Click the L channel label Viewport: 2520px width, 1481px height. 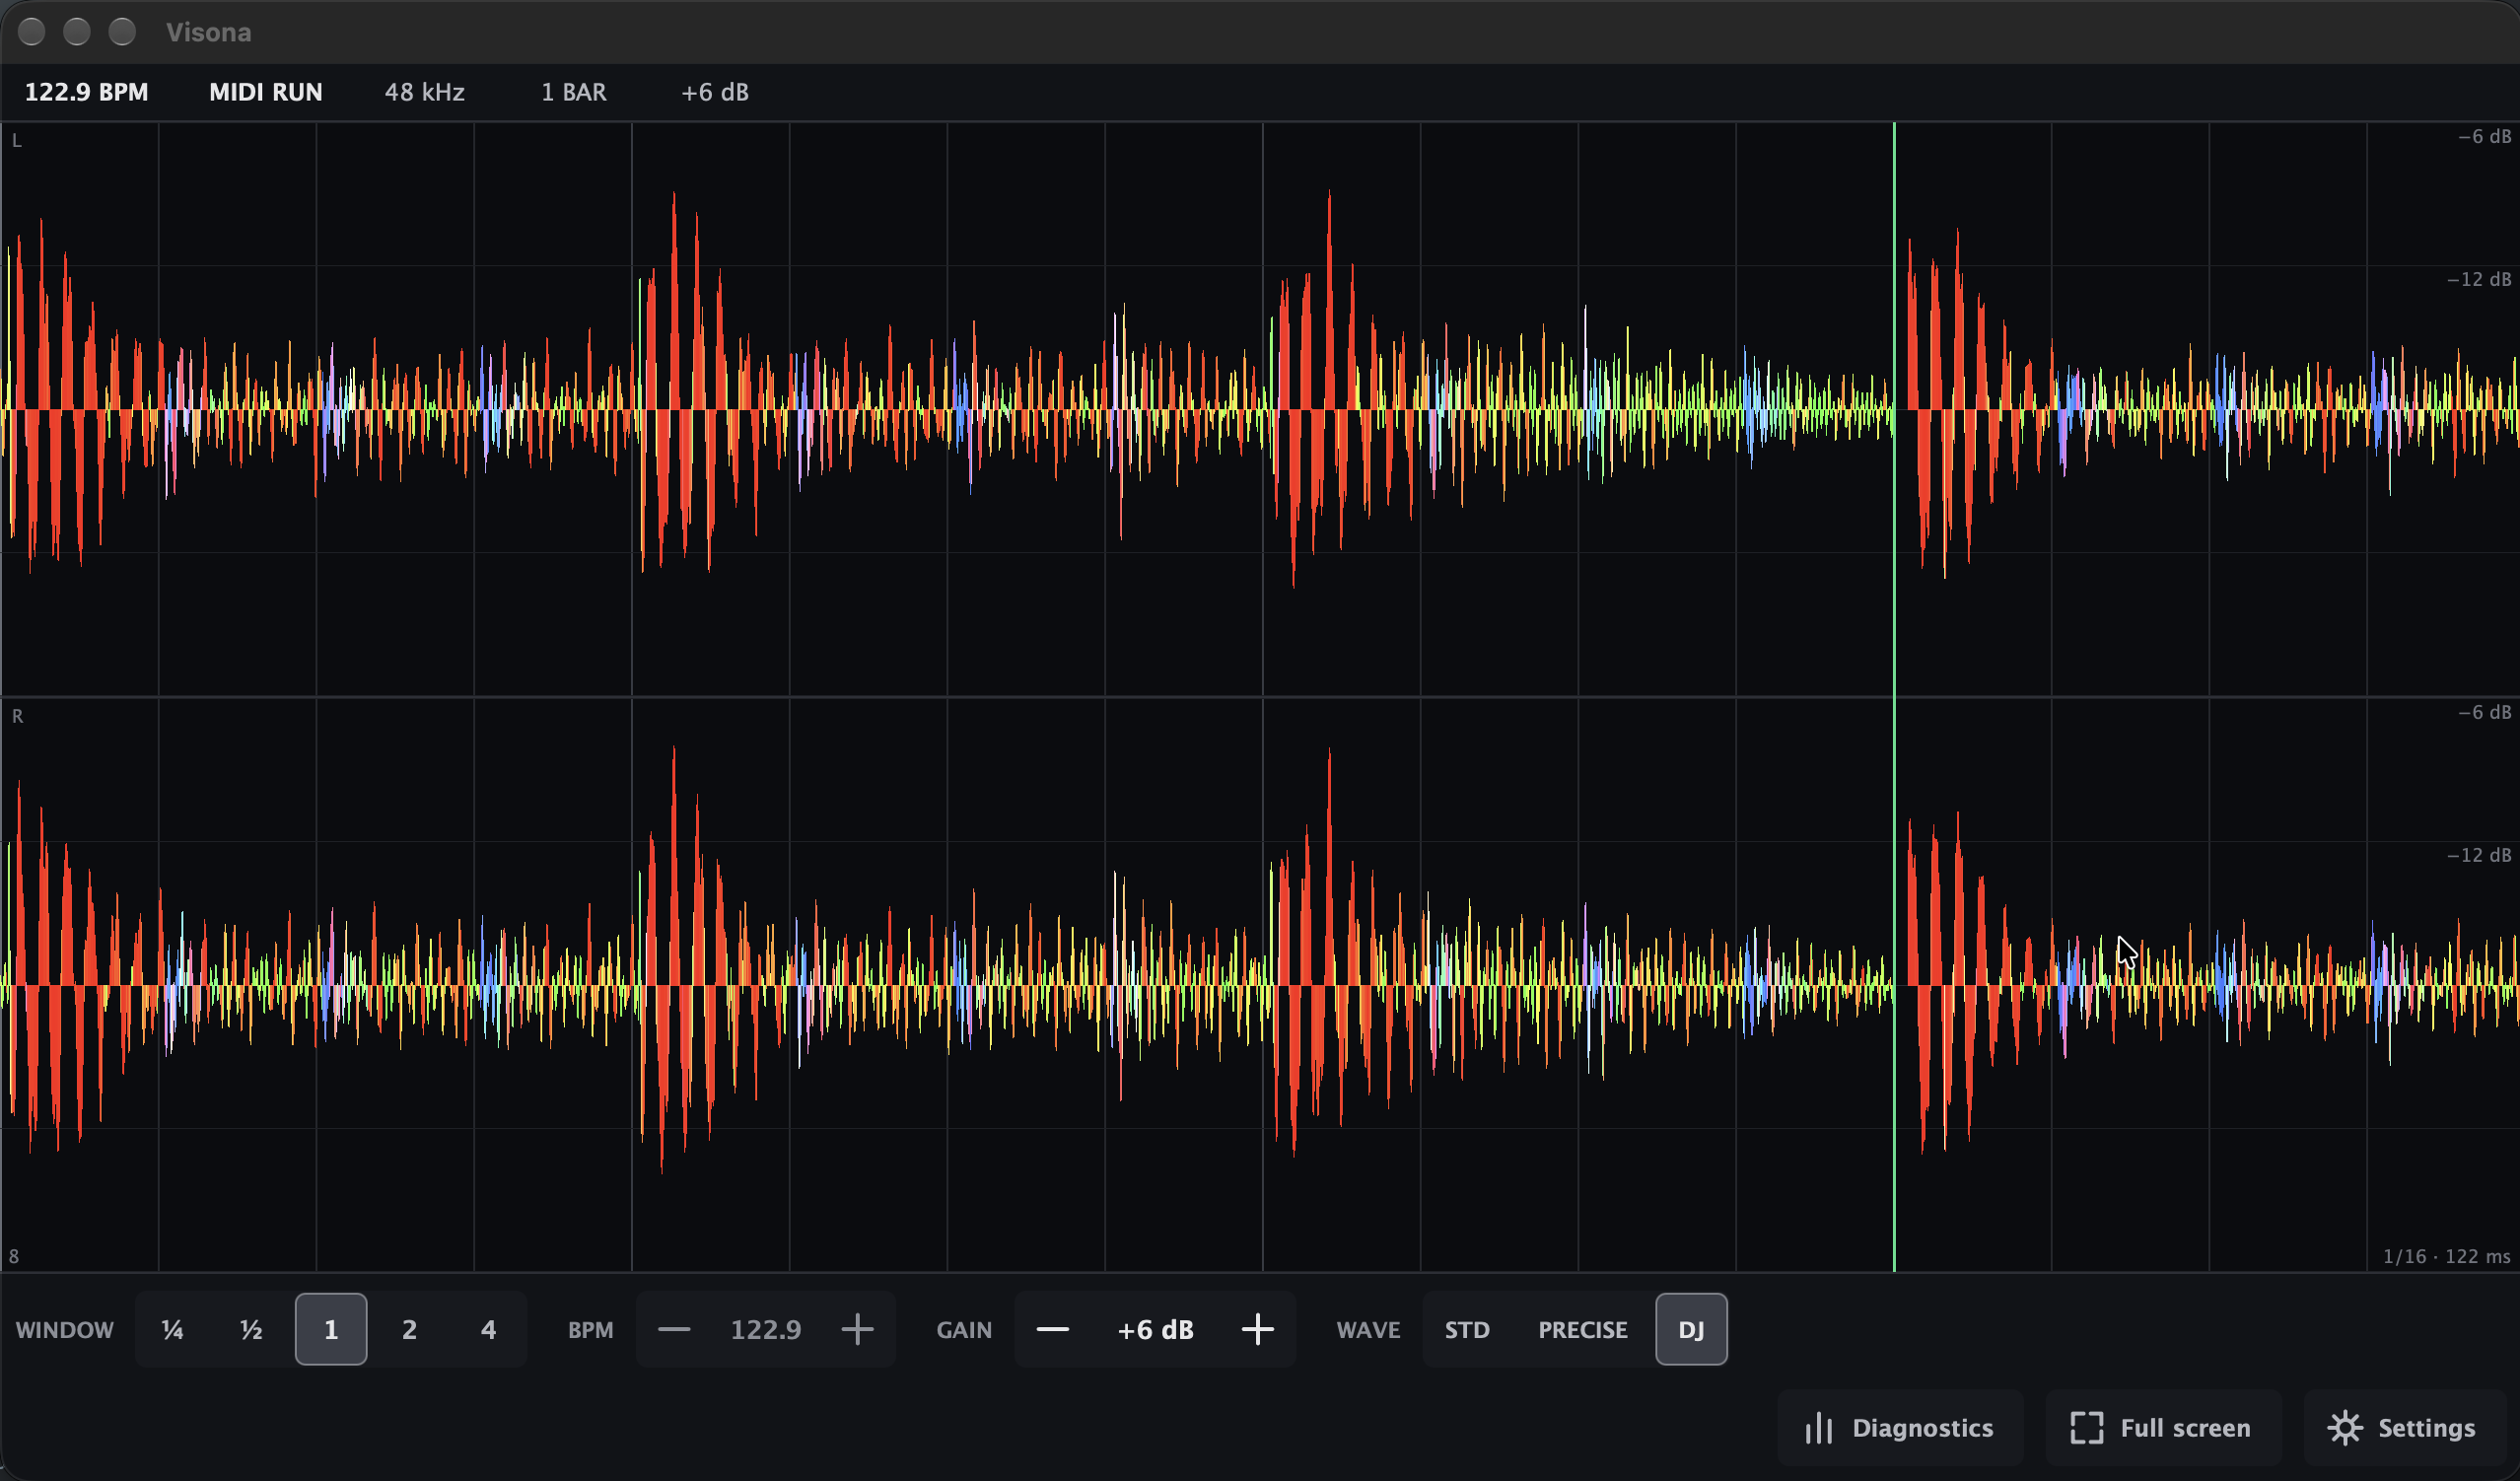(x=16, y=141)
